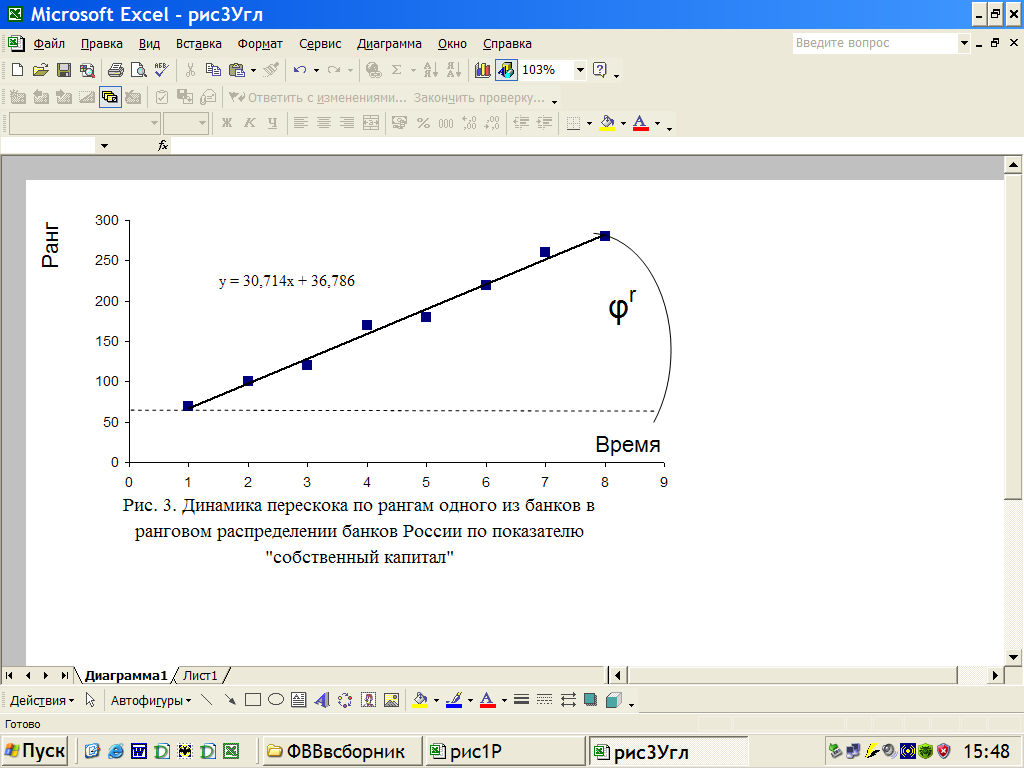Screen dimensions: 1024x768
Task: Undo the last action
Action: click(x=300, y=70)
